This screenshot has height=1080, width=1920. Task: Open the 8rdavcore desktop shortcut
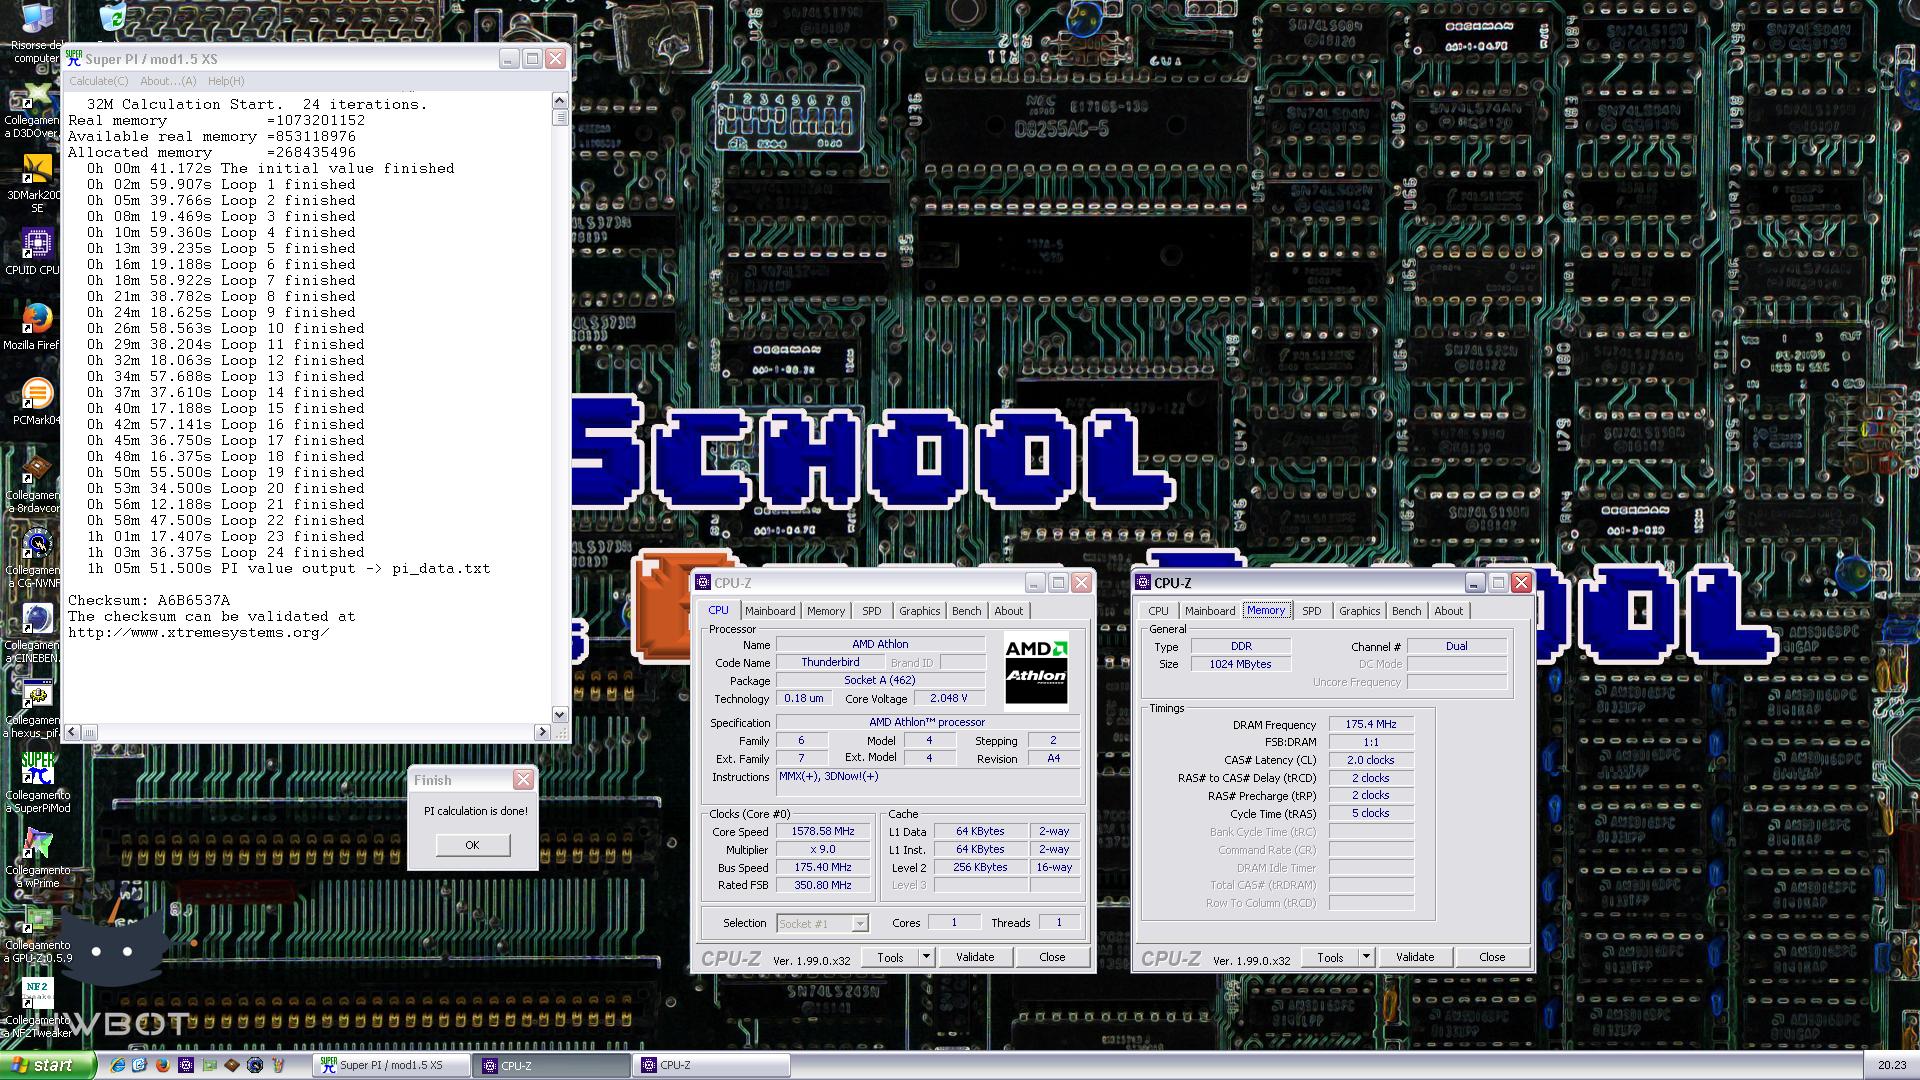[34, 484]
